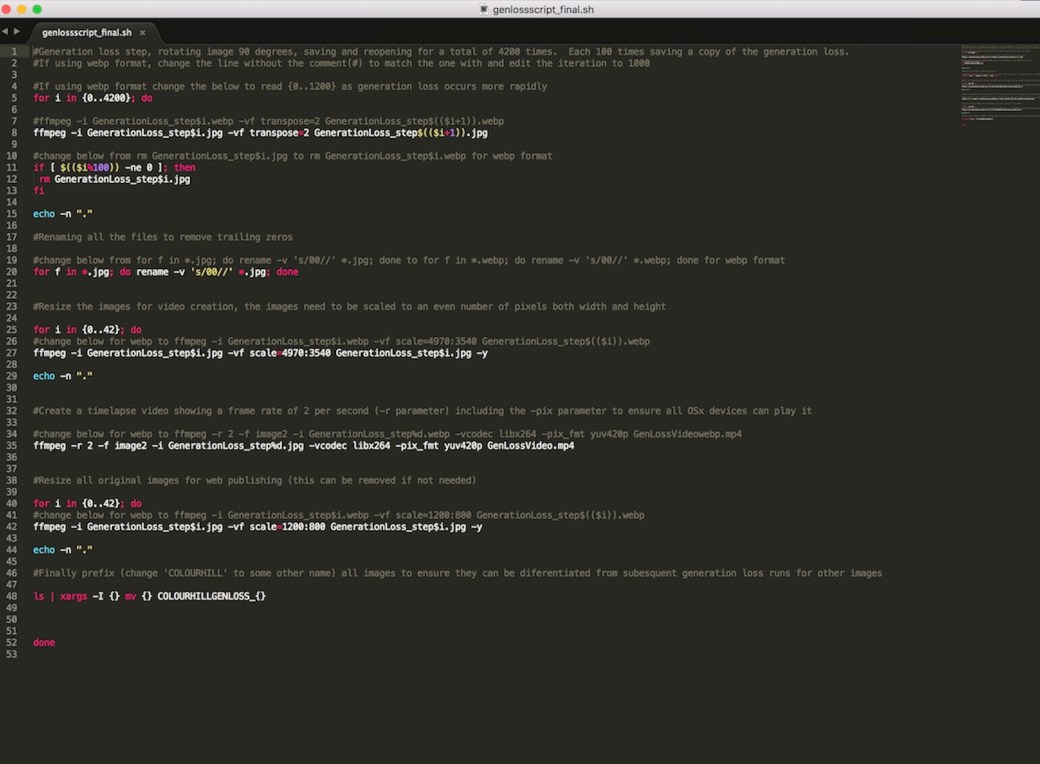Place cursor on the final done keyword

[x=44, y=642]
